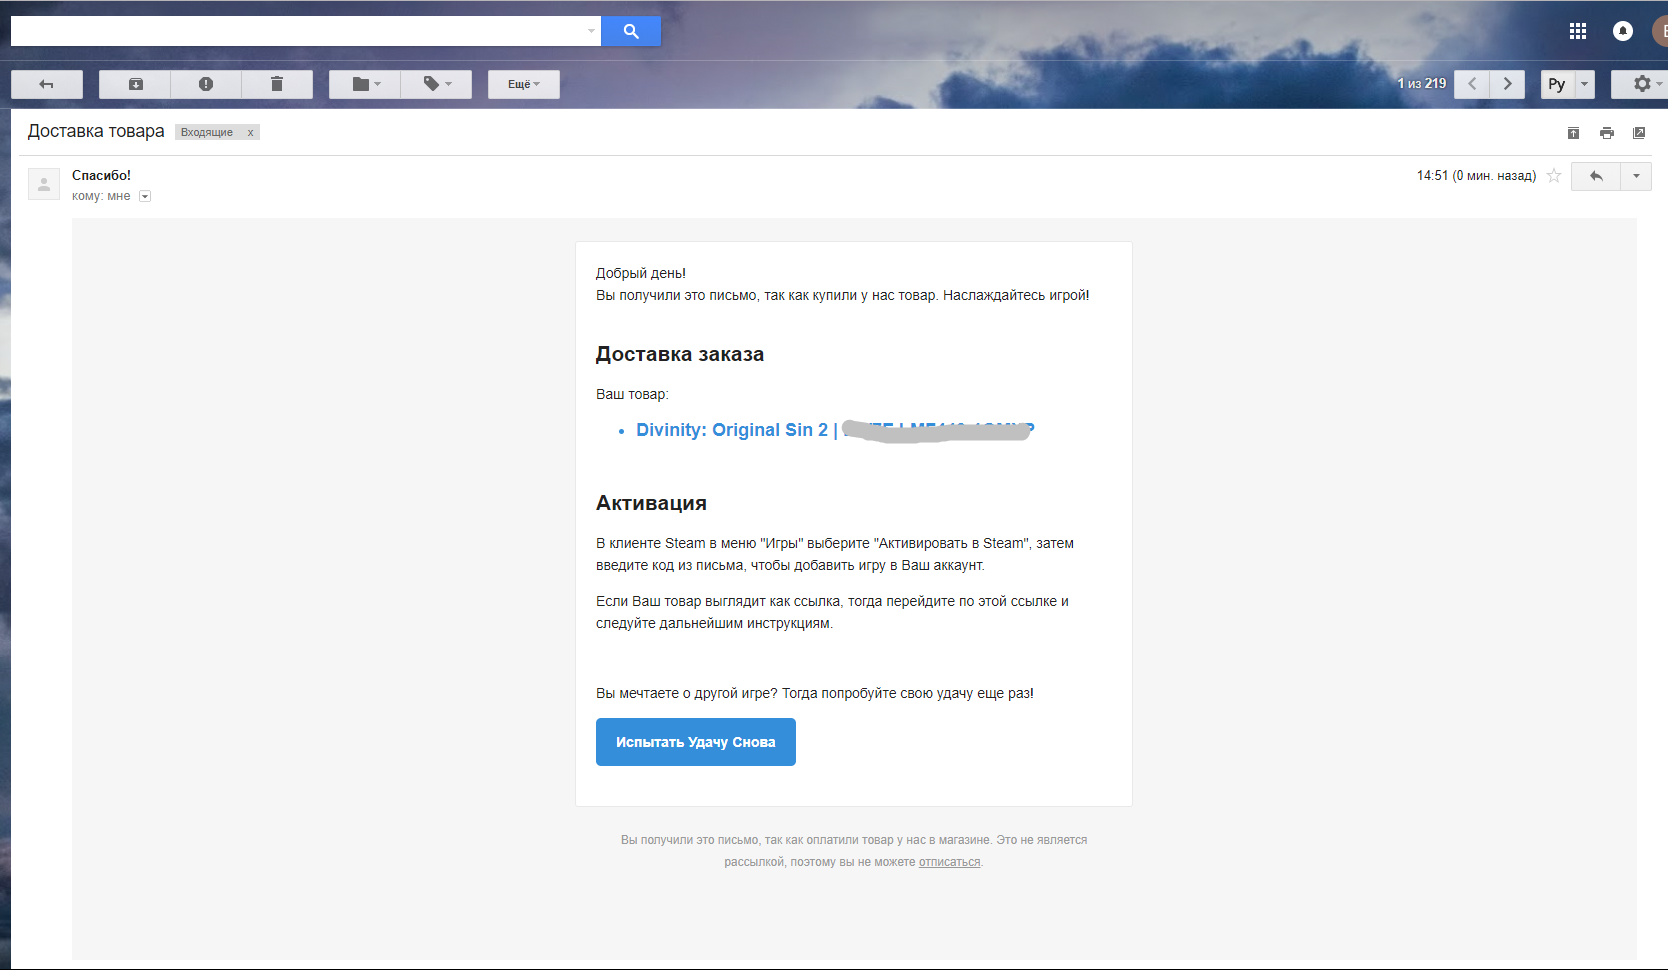The image size is (1668, 970).
Task: Open settings gear menu
Action: [1643, 84]
